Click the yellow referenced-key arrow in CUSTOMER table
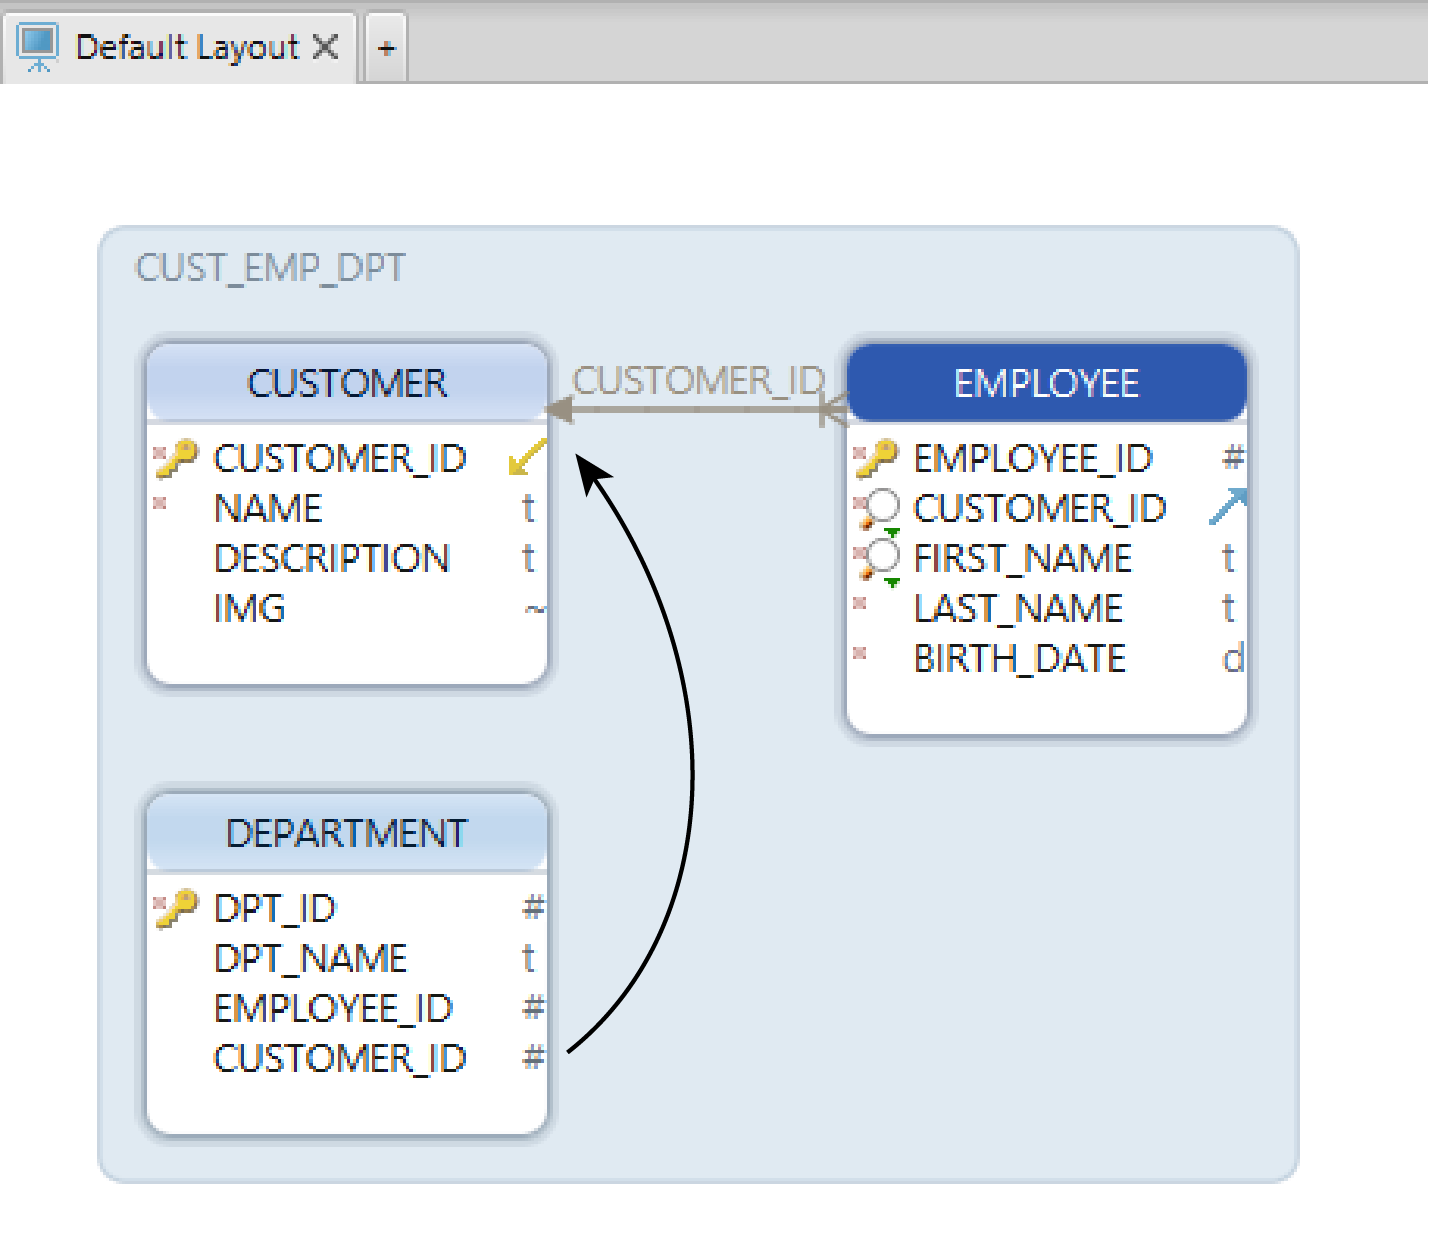 pyautogui.click(x=527, y=457)
